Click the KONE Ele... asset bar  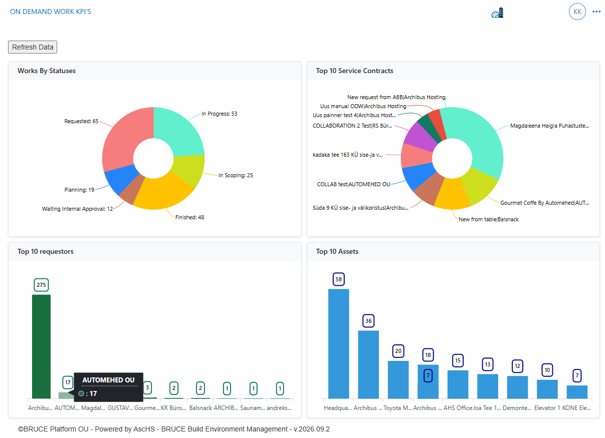577,392
